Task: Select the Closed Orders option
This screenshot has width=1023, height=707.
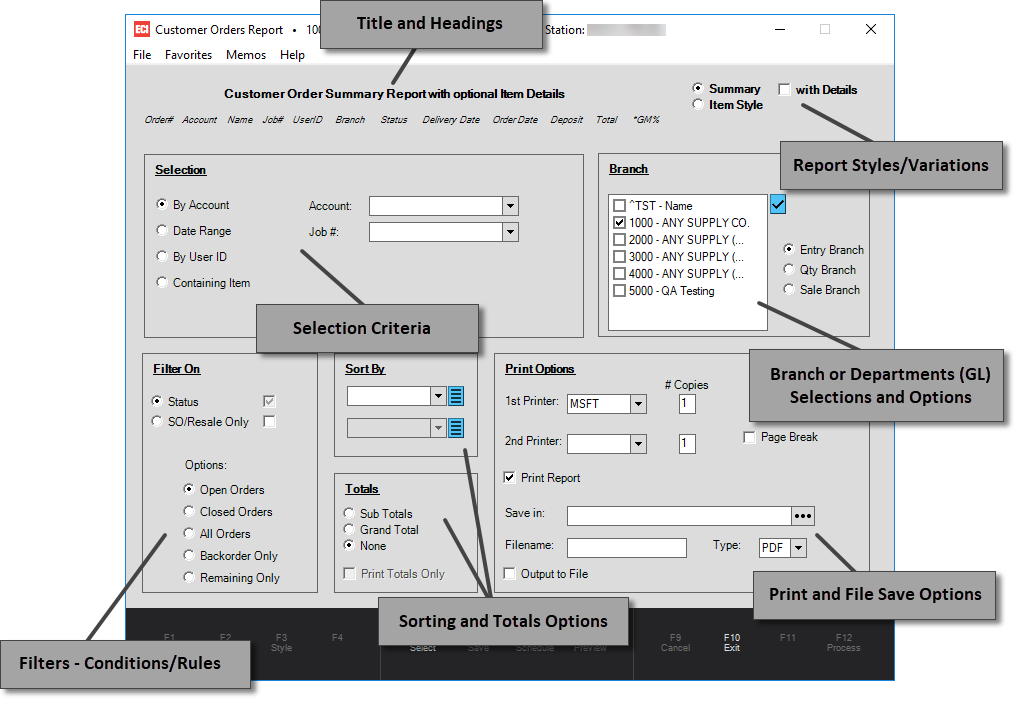Action: click(189, 511)
